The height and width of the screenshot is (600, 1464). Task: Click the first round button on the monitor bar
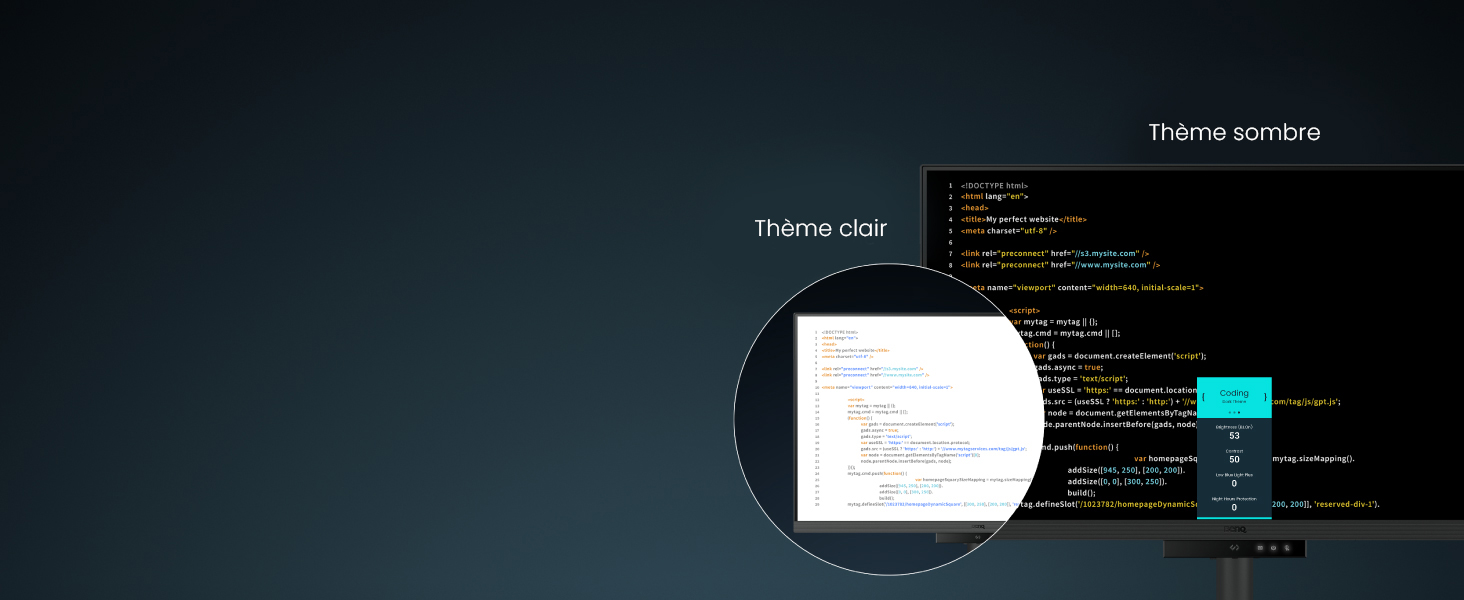coord(1260,548)
